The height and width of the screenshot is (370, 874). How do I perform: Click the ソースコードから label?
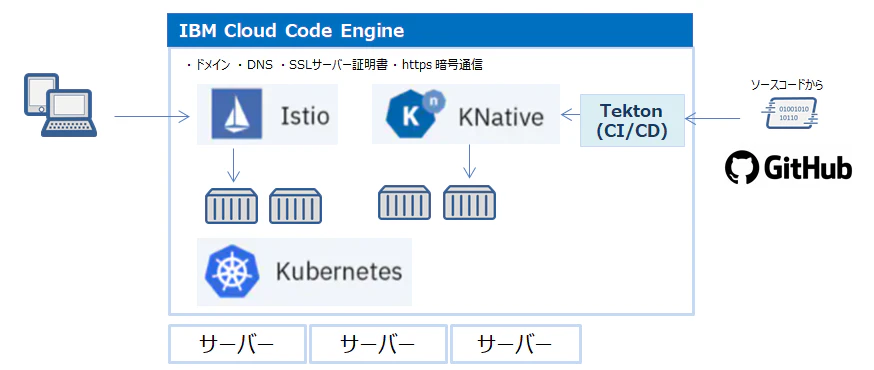[786, 85]
